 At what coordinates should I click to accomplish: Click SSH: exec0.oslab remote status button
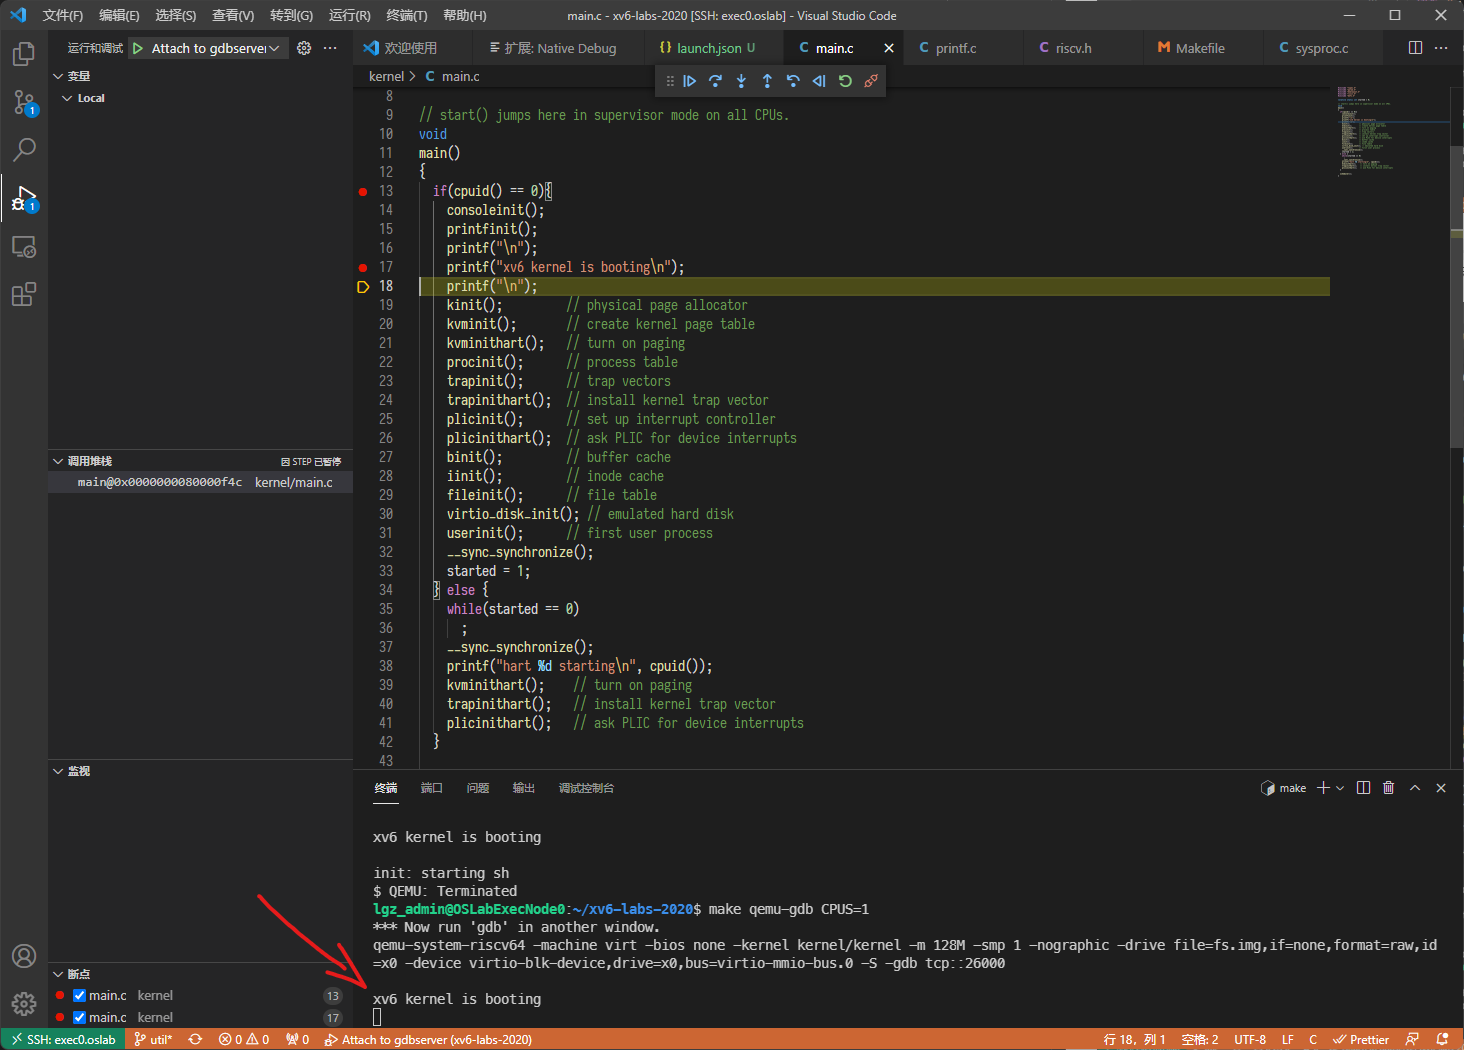[62, 1039]
